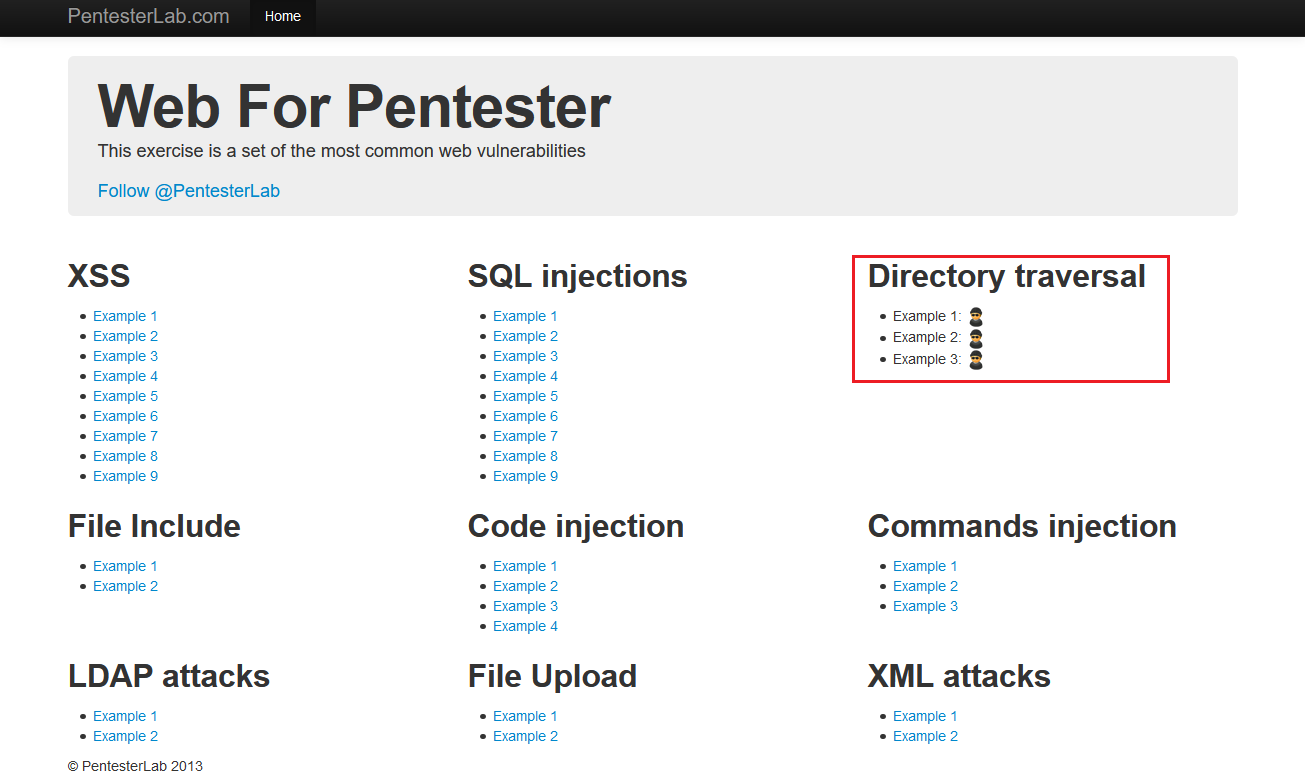1305x782 pixels.
Task: Open XSS Example 4
Action: click(125, 376)
